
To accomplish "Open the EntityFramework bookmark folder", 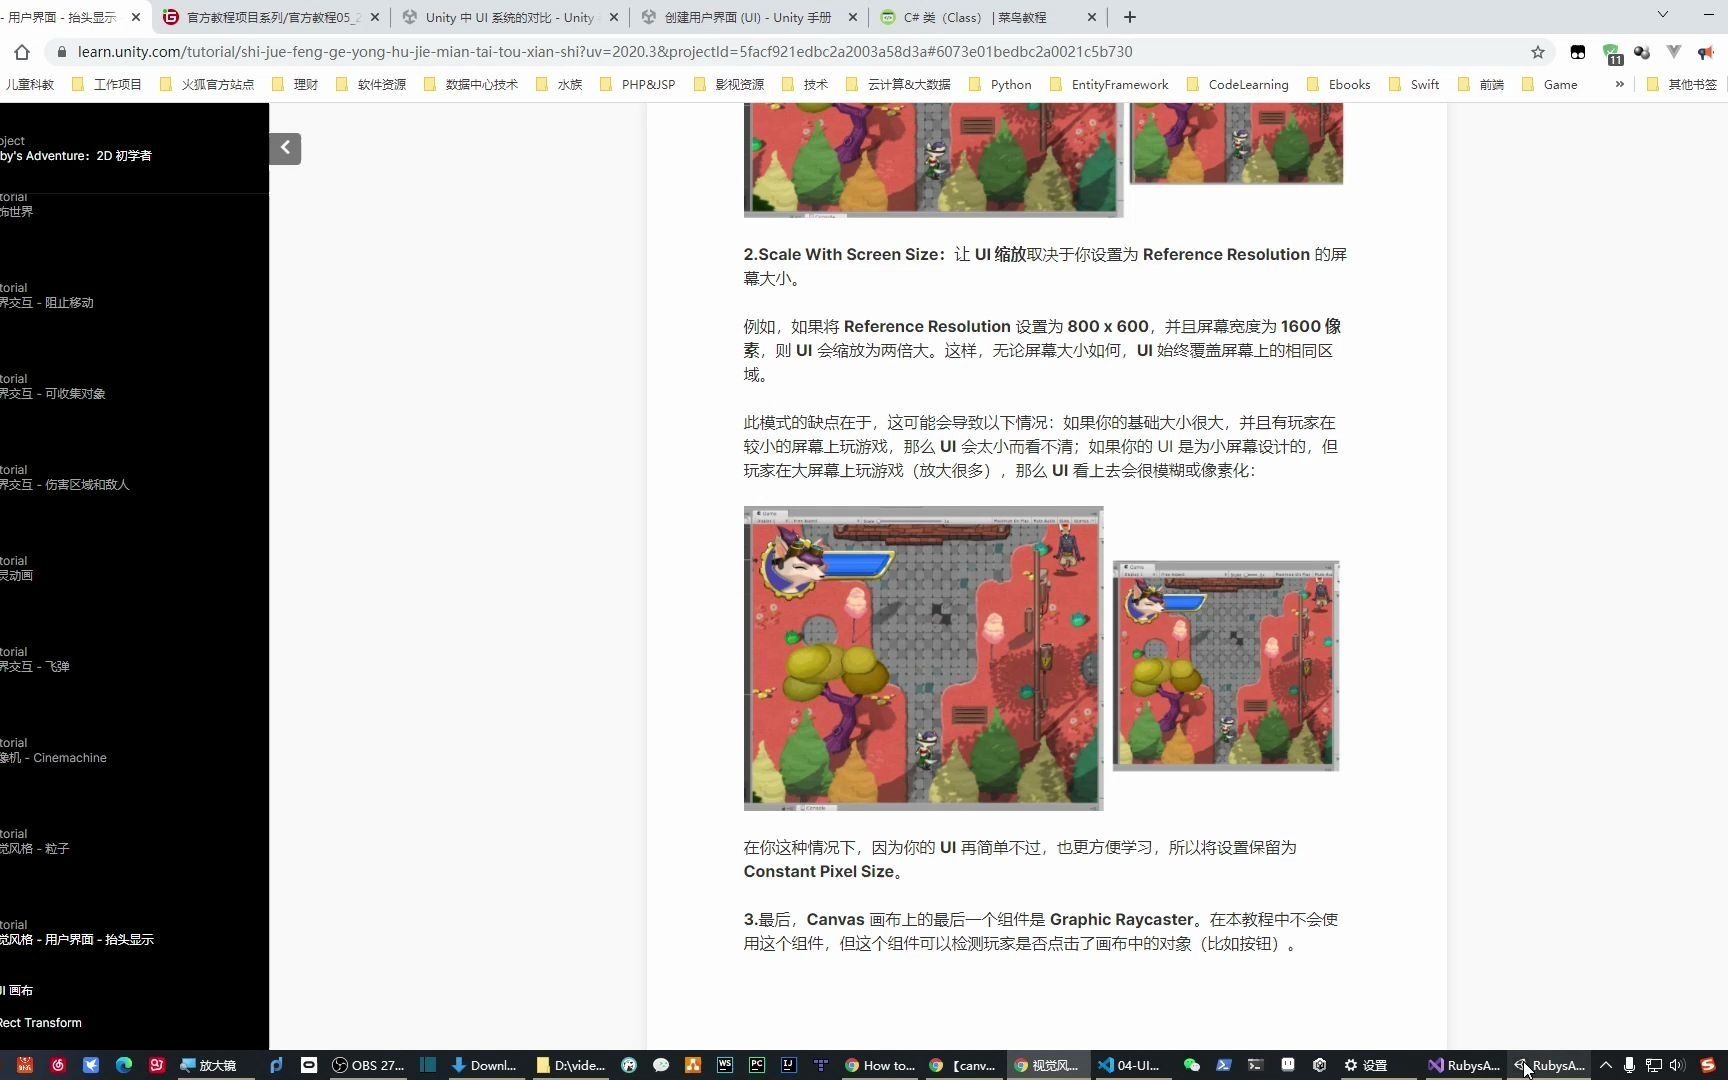I will [1109, 85].
